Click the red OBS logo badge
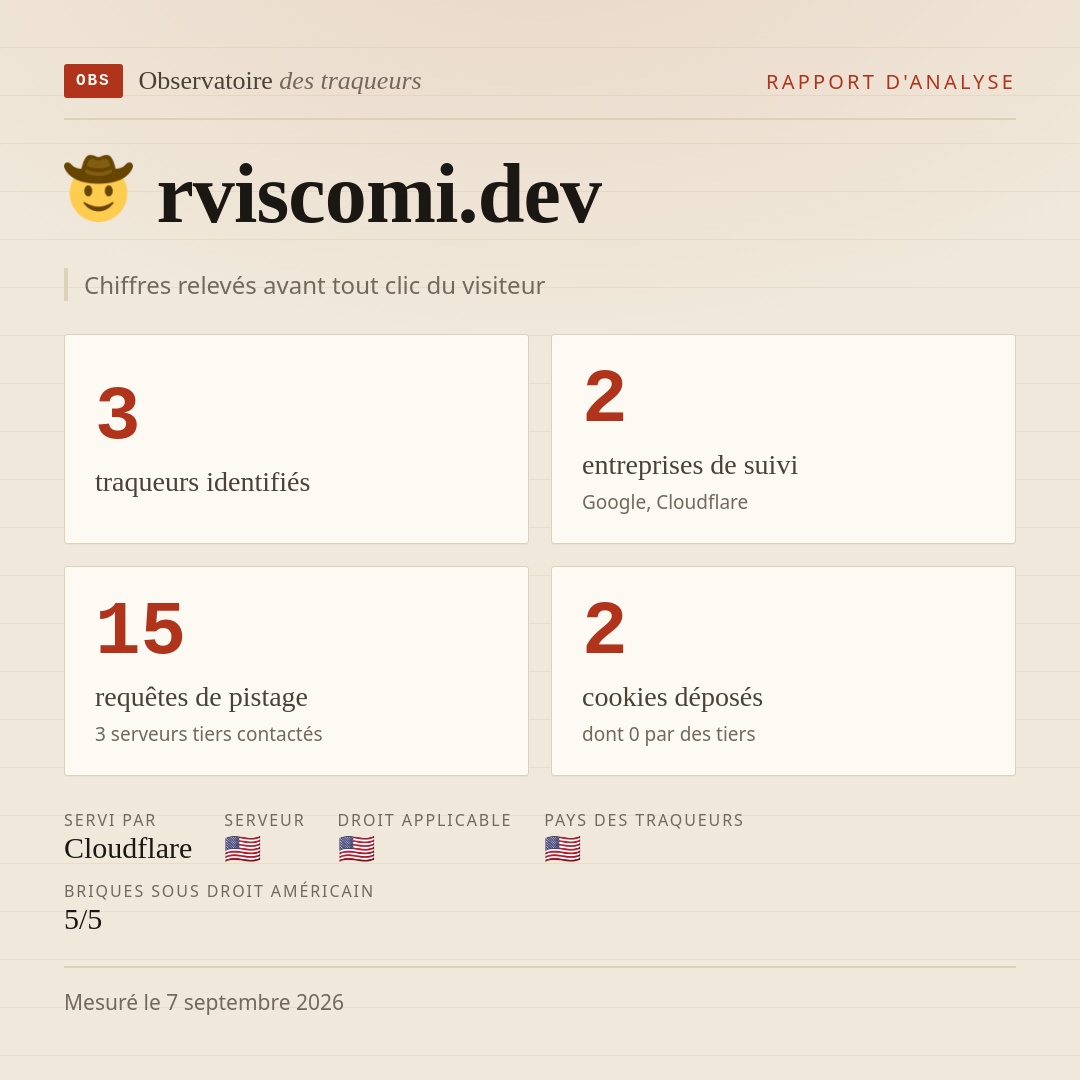This screenshot has height=1080, width=1080. [x=94, y=81]
